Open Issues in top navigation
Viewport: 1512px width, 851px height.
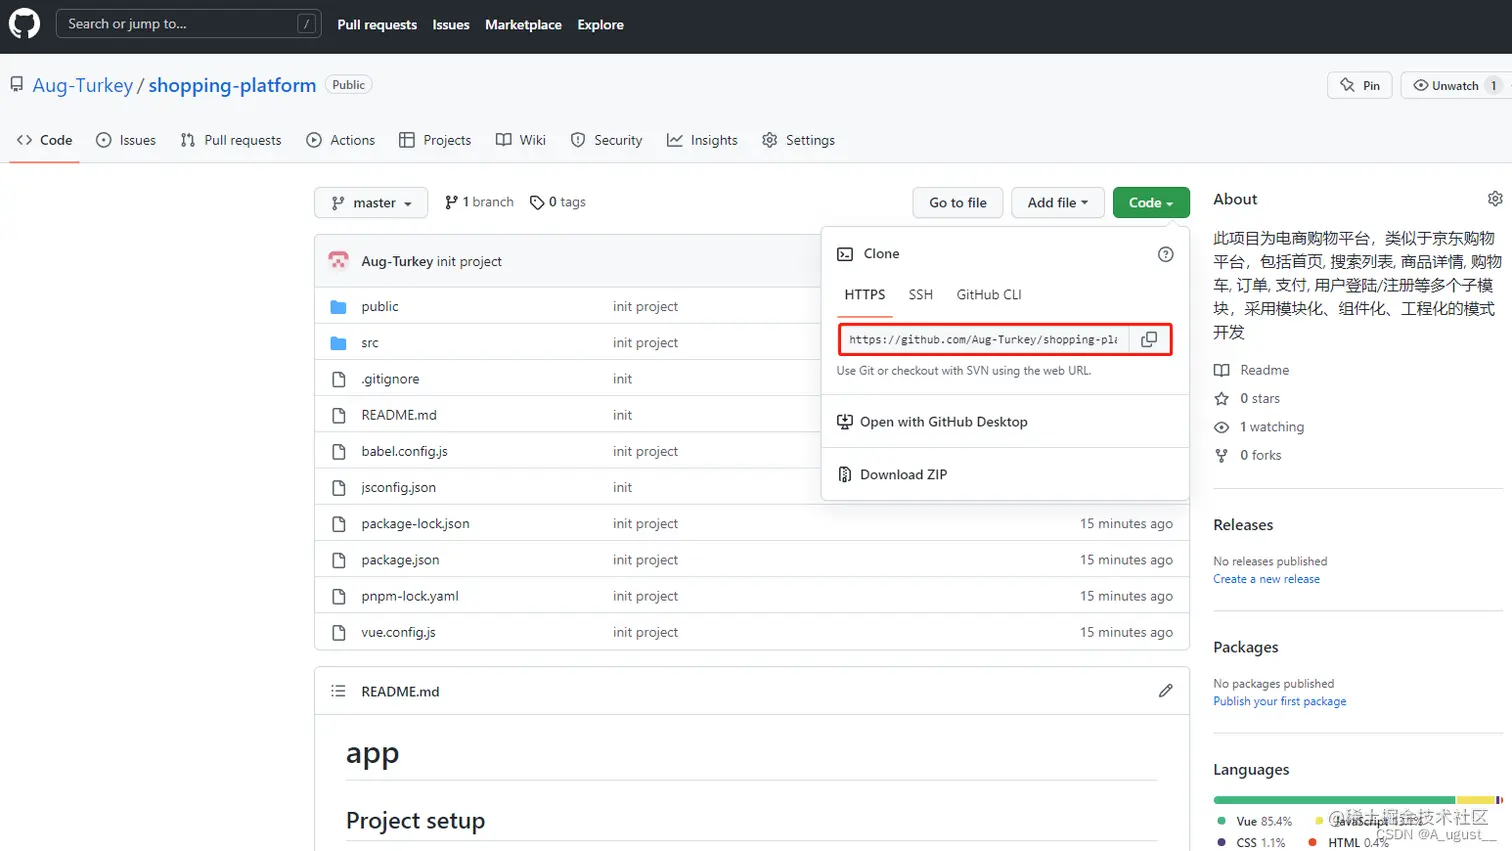pos(451,25)
